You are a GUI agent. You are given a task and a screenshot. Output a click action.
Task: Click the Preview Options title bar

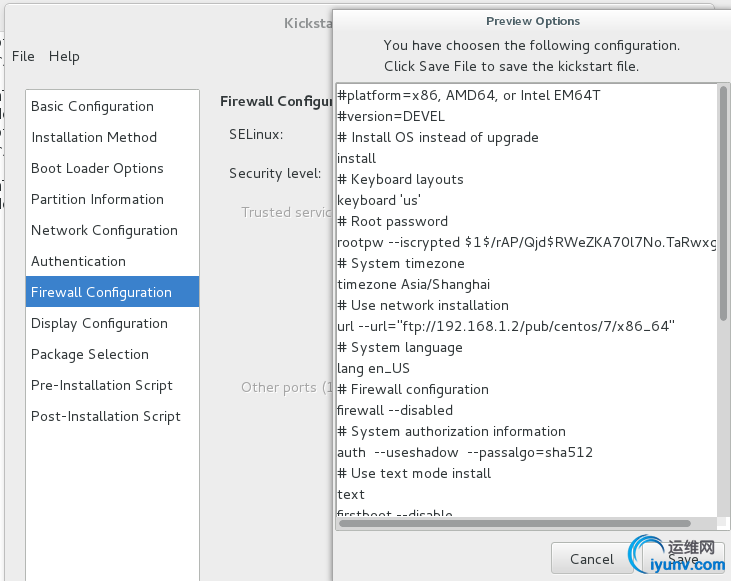(x=532, y=20)
